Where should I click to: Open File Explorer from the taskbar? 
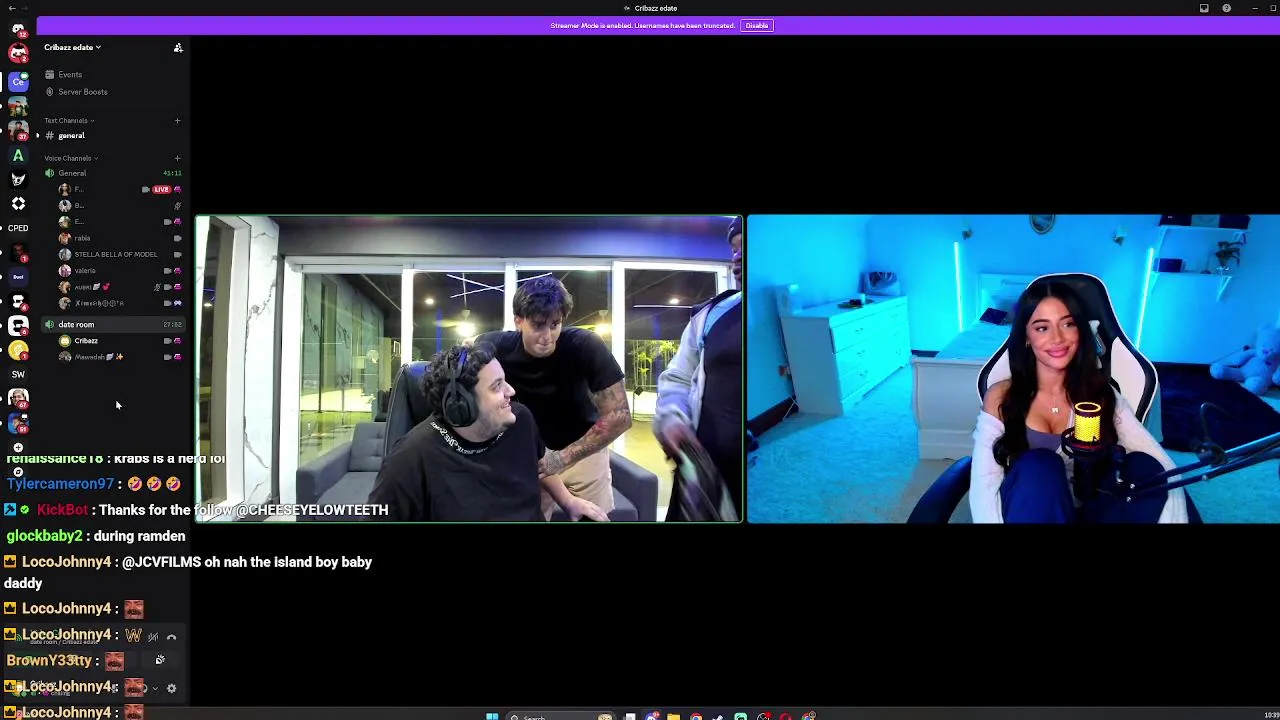[673, 716]
